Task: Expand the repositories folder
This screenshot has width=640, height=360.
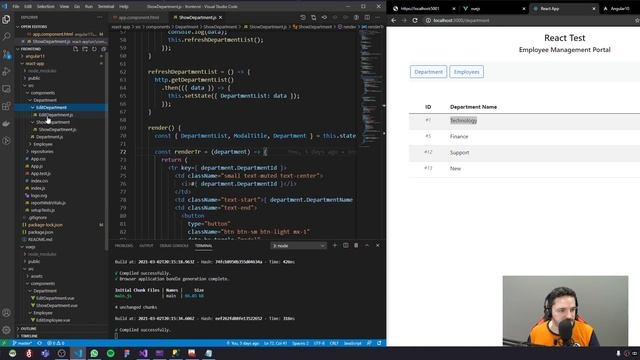Action: coord(42,151)
